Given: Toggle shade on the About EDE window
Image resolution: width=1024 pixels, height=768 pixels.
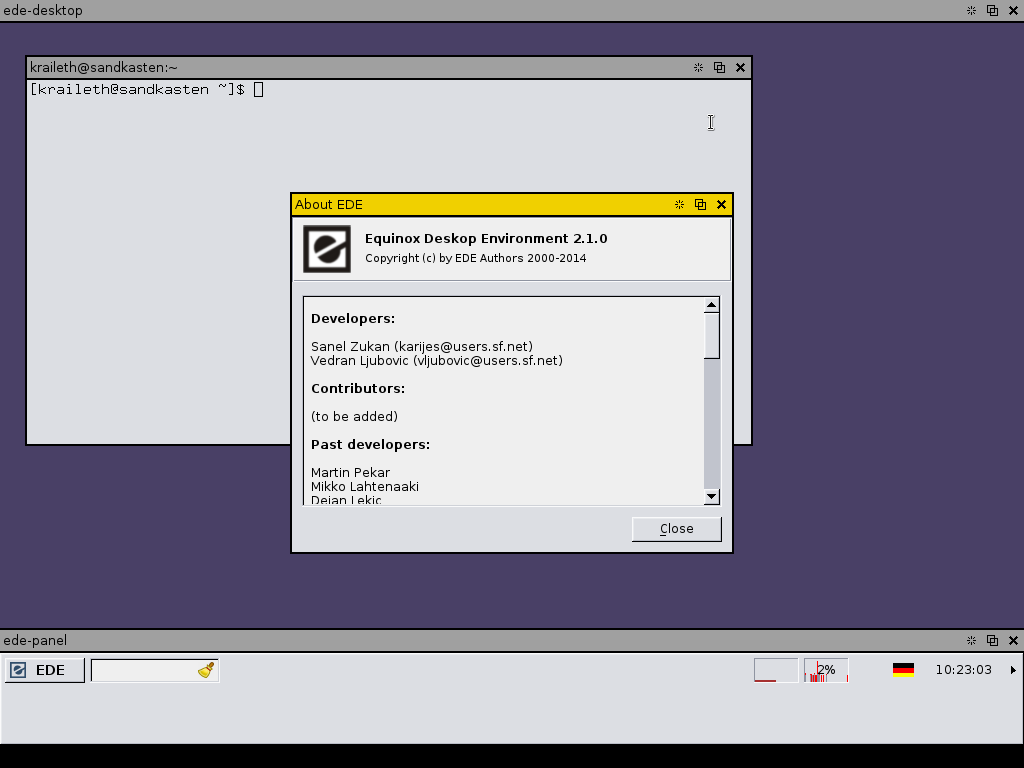Looking at the screenshot, I should [679, 204].
